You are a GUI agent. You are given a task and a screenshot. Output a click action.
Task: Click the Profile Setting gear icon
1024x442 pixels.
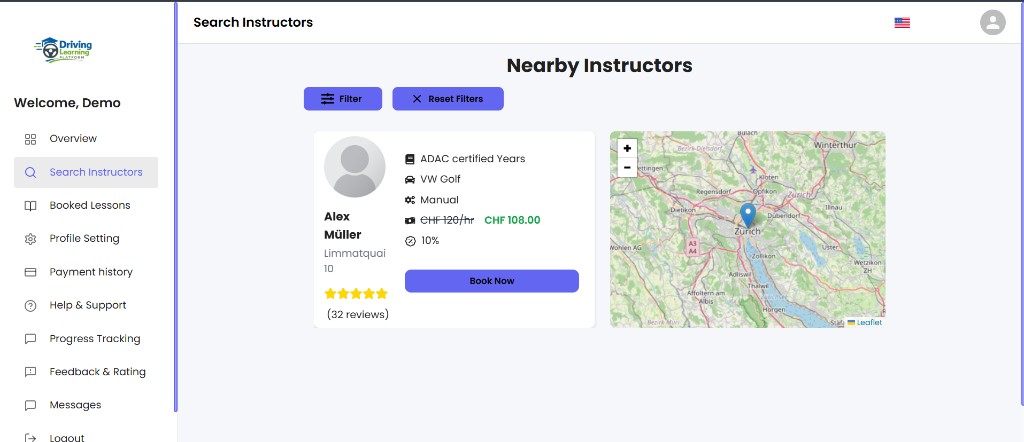(x=30, y=239)
